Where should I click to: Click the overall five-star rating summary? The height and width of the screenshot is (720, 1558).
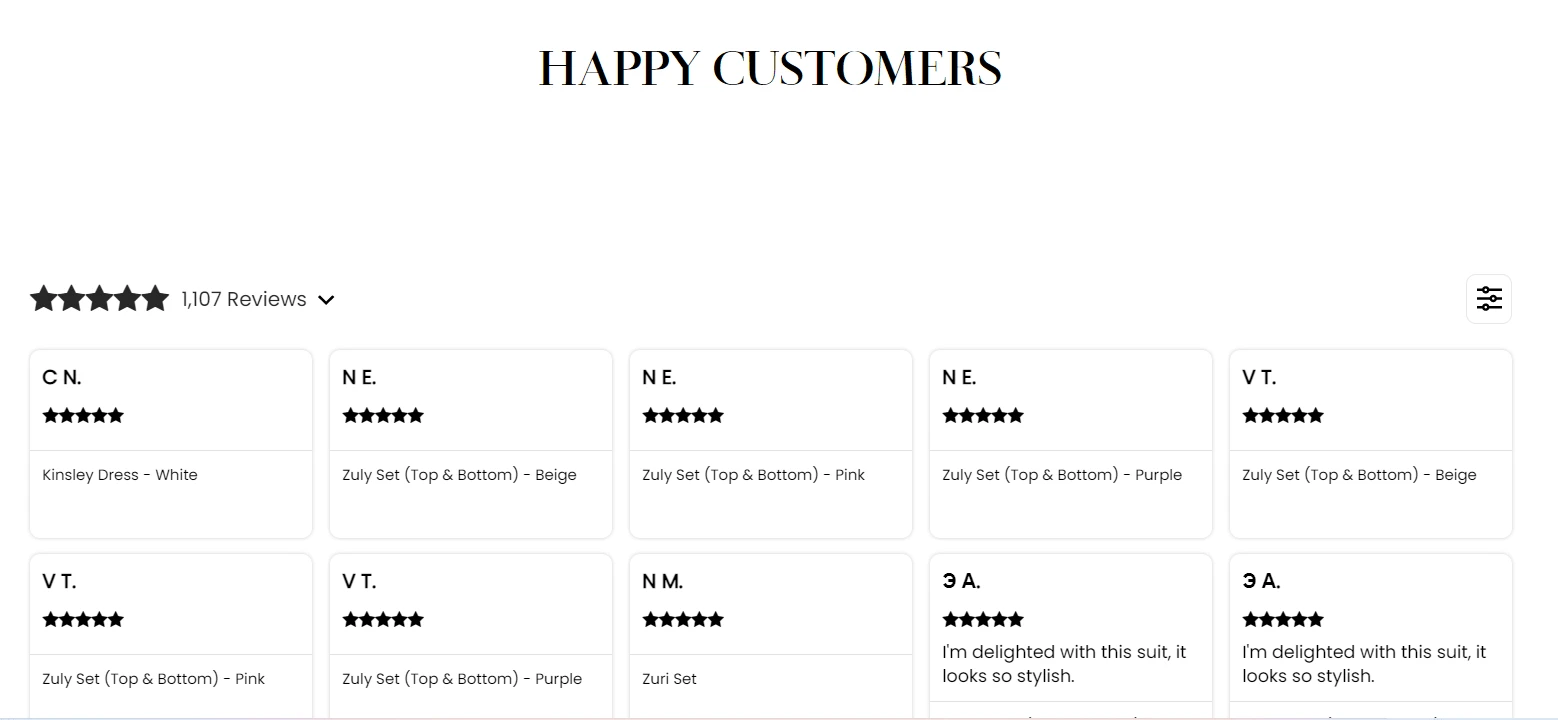point(99,299)
